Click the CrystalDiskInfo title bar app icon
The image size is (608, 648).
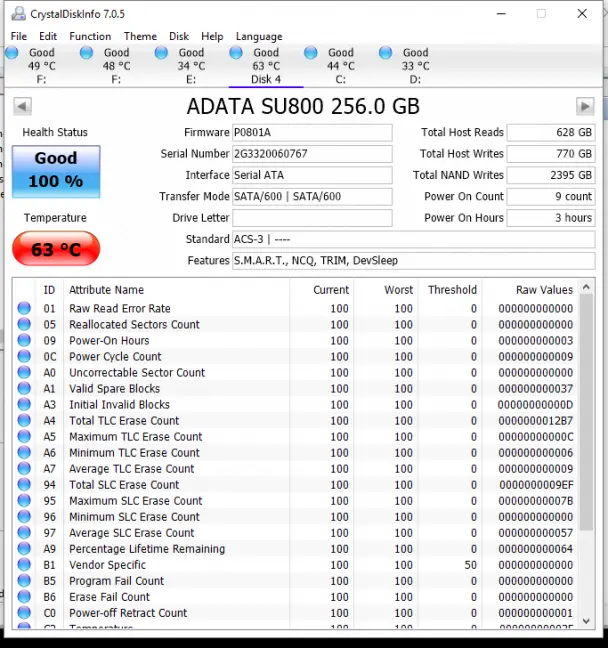18,14
